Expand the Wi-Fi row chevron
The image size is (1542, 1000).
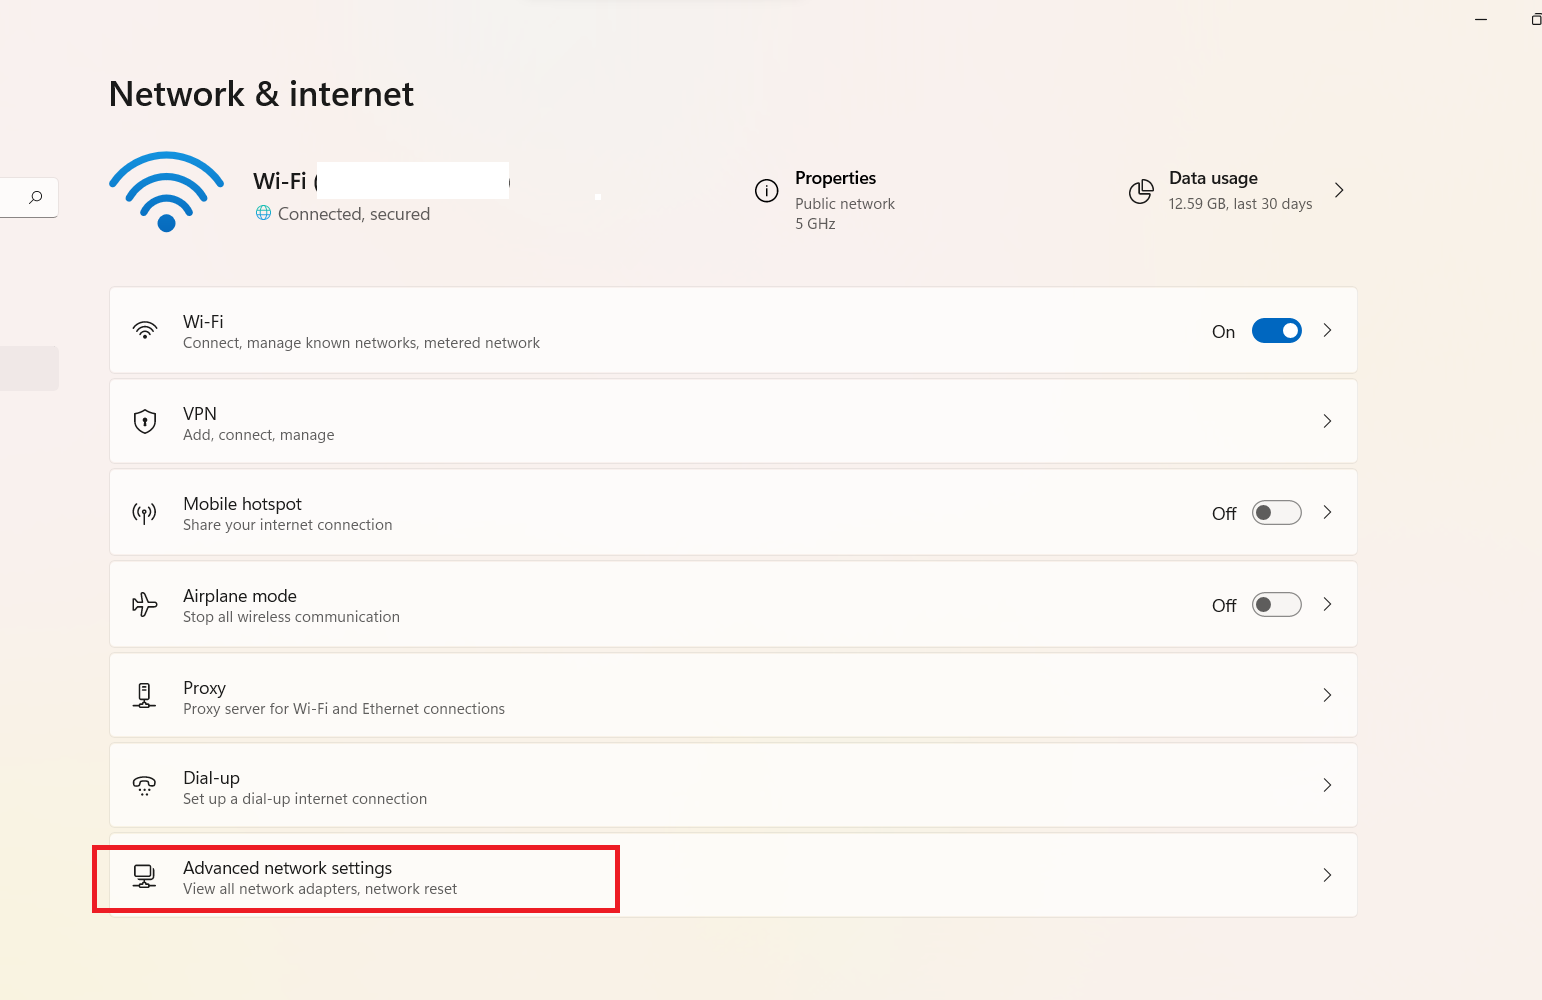[1327, 330]
